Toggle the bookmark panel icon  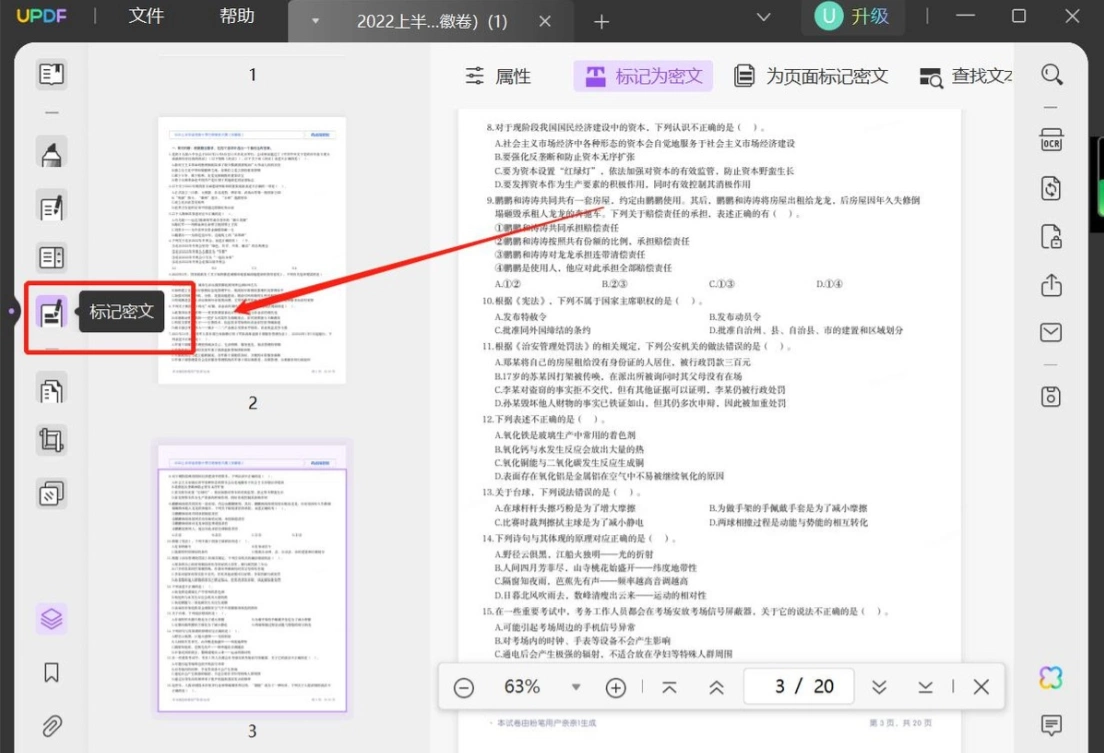click(51, 672)
